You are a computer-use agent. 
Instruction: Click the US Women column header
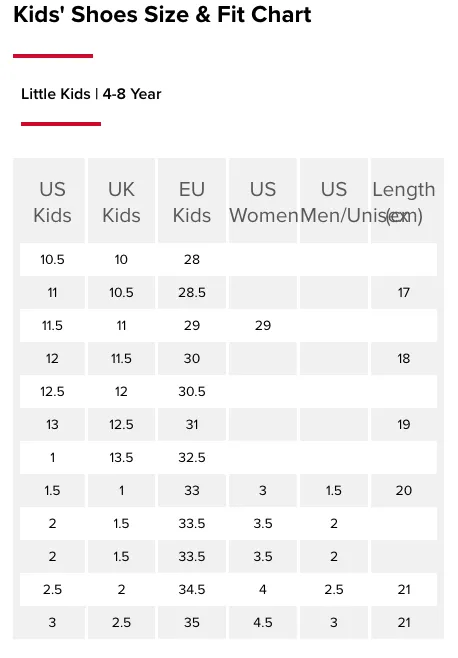pos(263,202)
